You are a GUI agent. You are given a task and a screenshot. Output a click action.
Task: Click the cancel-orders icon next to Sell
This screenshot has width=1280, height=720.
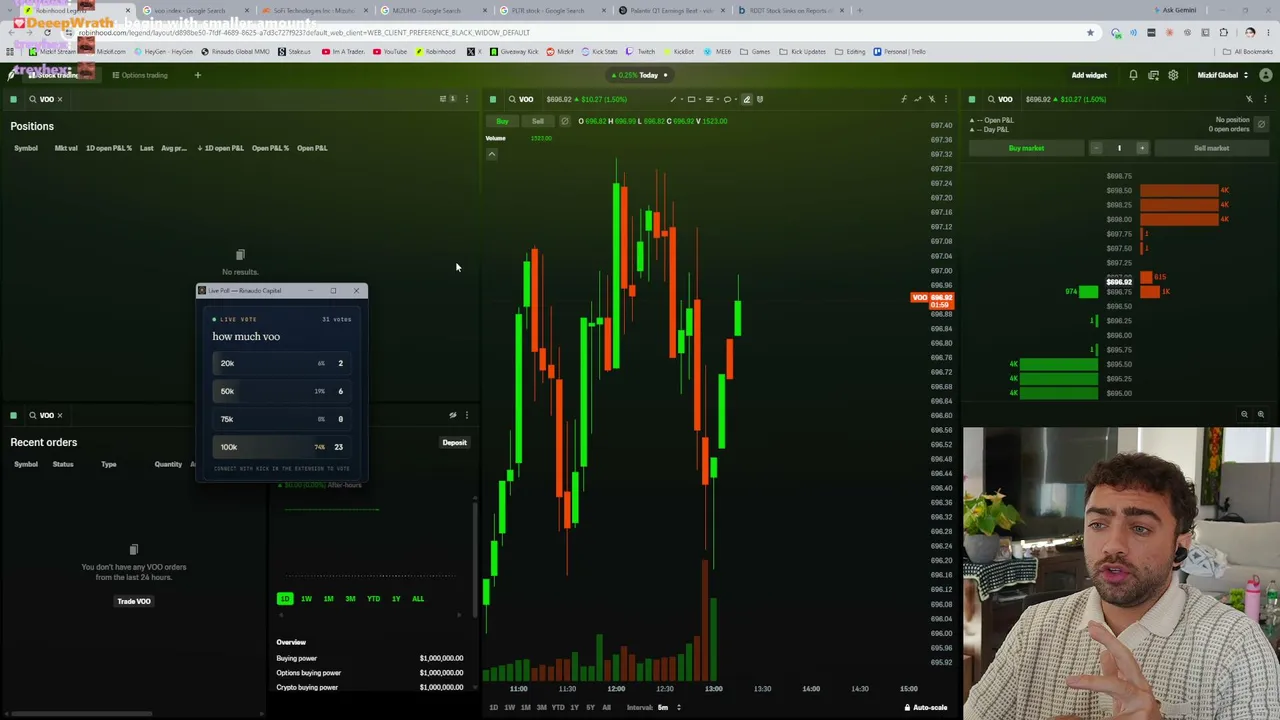565,121
